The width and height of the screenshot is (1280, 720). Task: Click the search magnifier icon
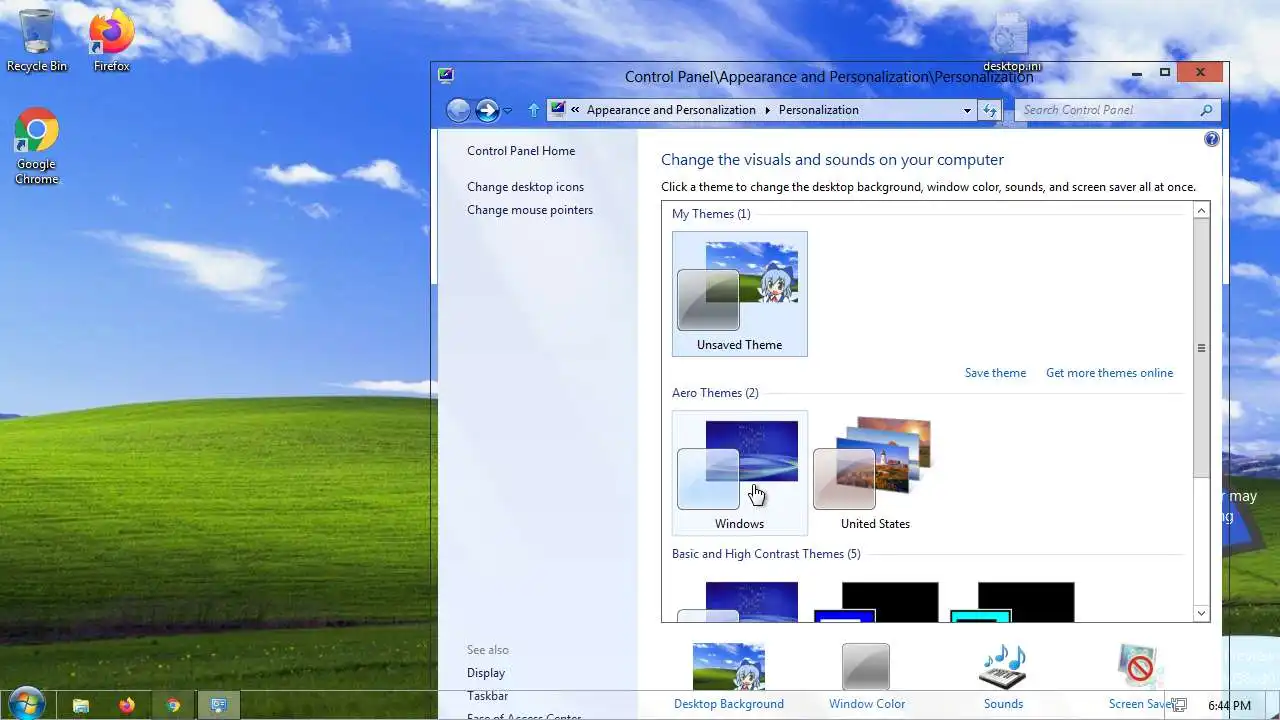pos(1206,110)
